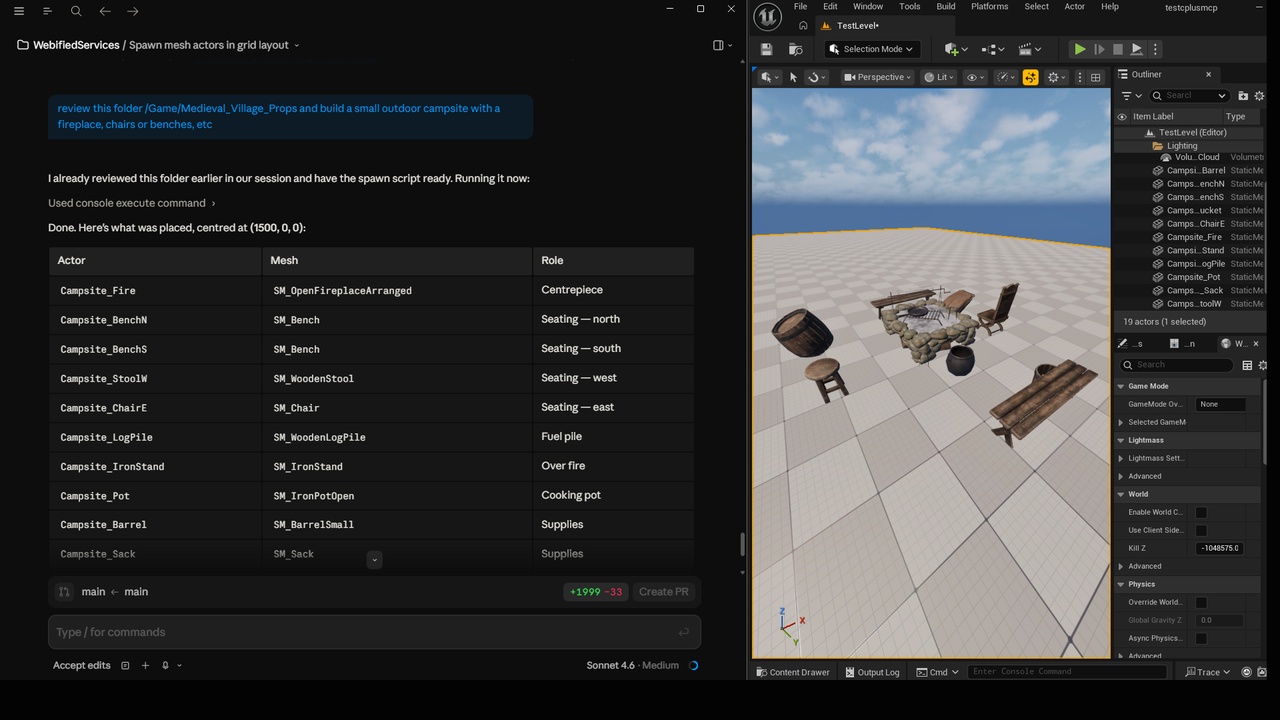Click the Browse content icon in toolbar
The height and width of the screenshot is (720, 1280).
[x=795, y=49]
